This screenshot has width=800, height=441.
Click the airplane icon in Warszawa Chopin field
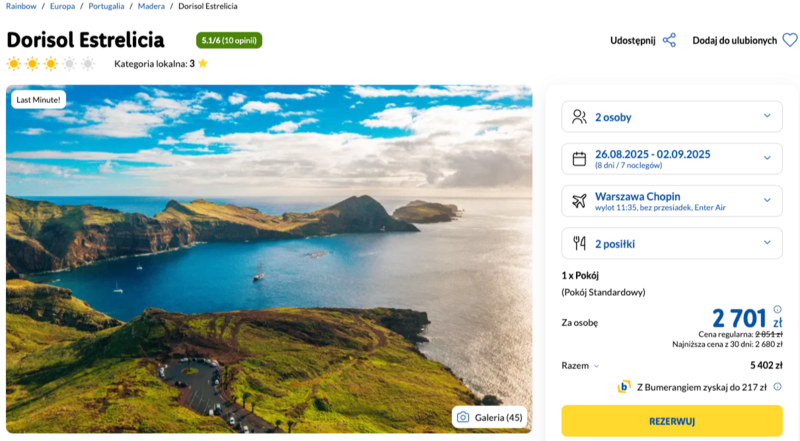579,201
